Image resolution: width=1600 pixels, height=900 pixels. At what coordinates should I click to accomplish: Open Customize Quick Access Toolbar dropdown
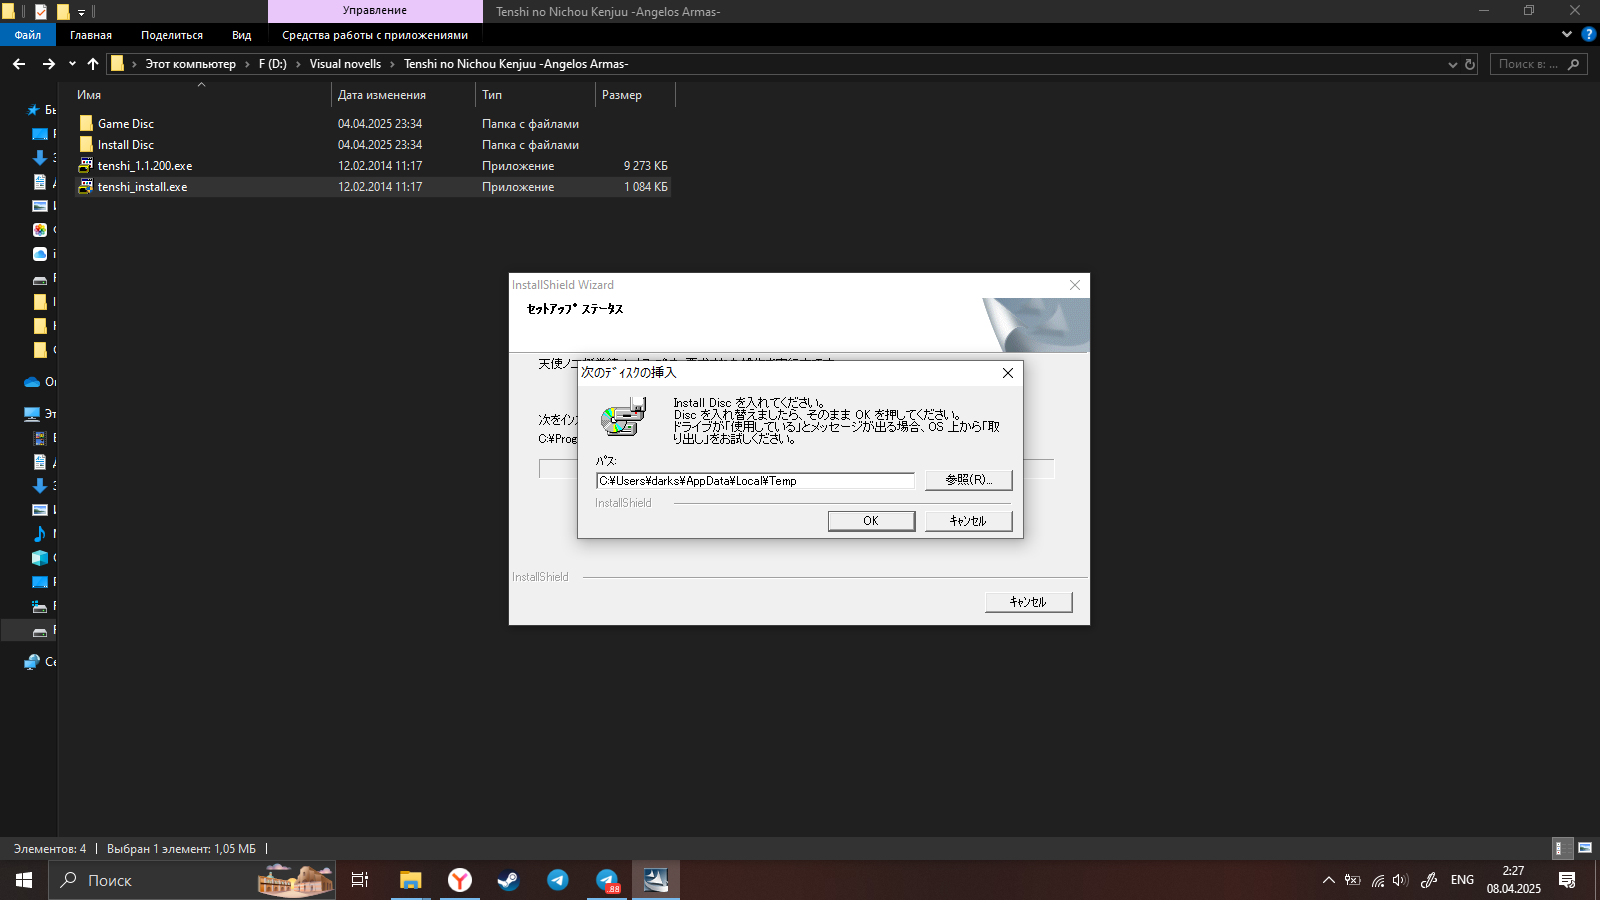pos(81,12)
